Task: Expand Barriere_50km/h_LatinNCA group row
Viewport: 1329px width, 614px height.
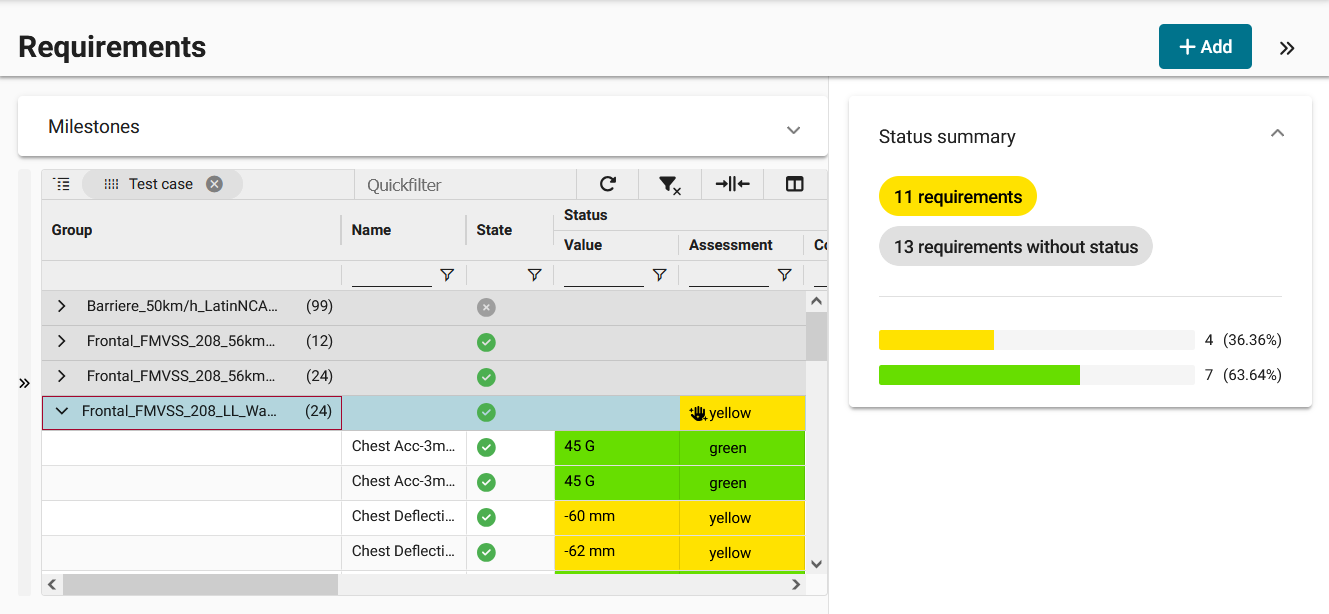Action: pyautogui.click(x=62, y=306)
